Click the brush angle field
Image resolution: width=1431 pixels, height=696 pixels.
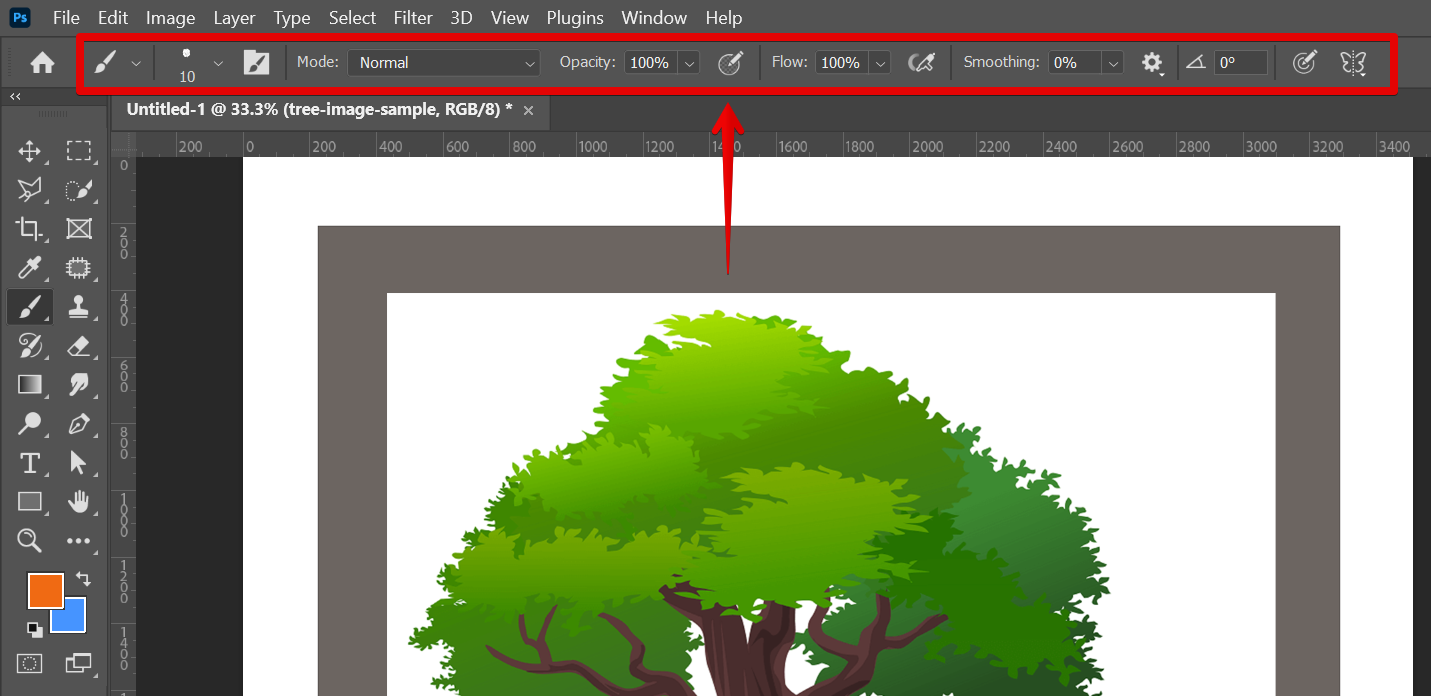pos(1241,63)
